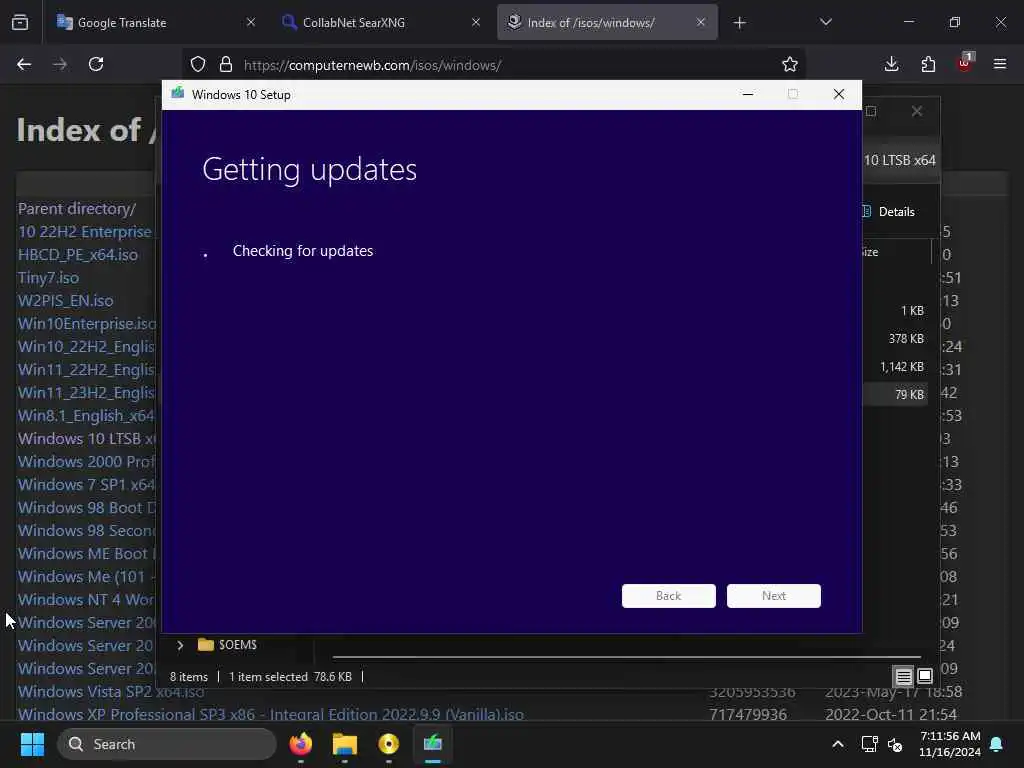Click Next in Windows 10 Setup

coord(773,596)
